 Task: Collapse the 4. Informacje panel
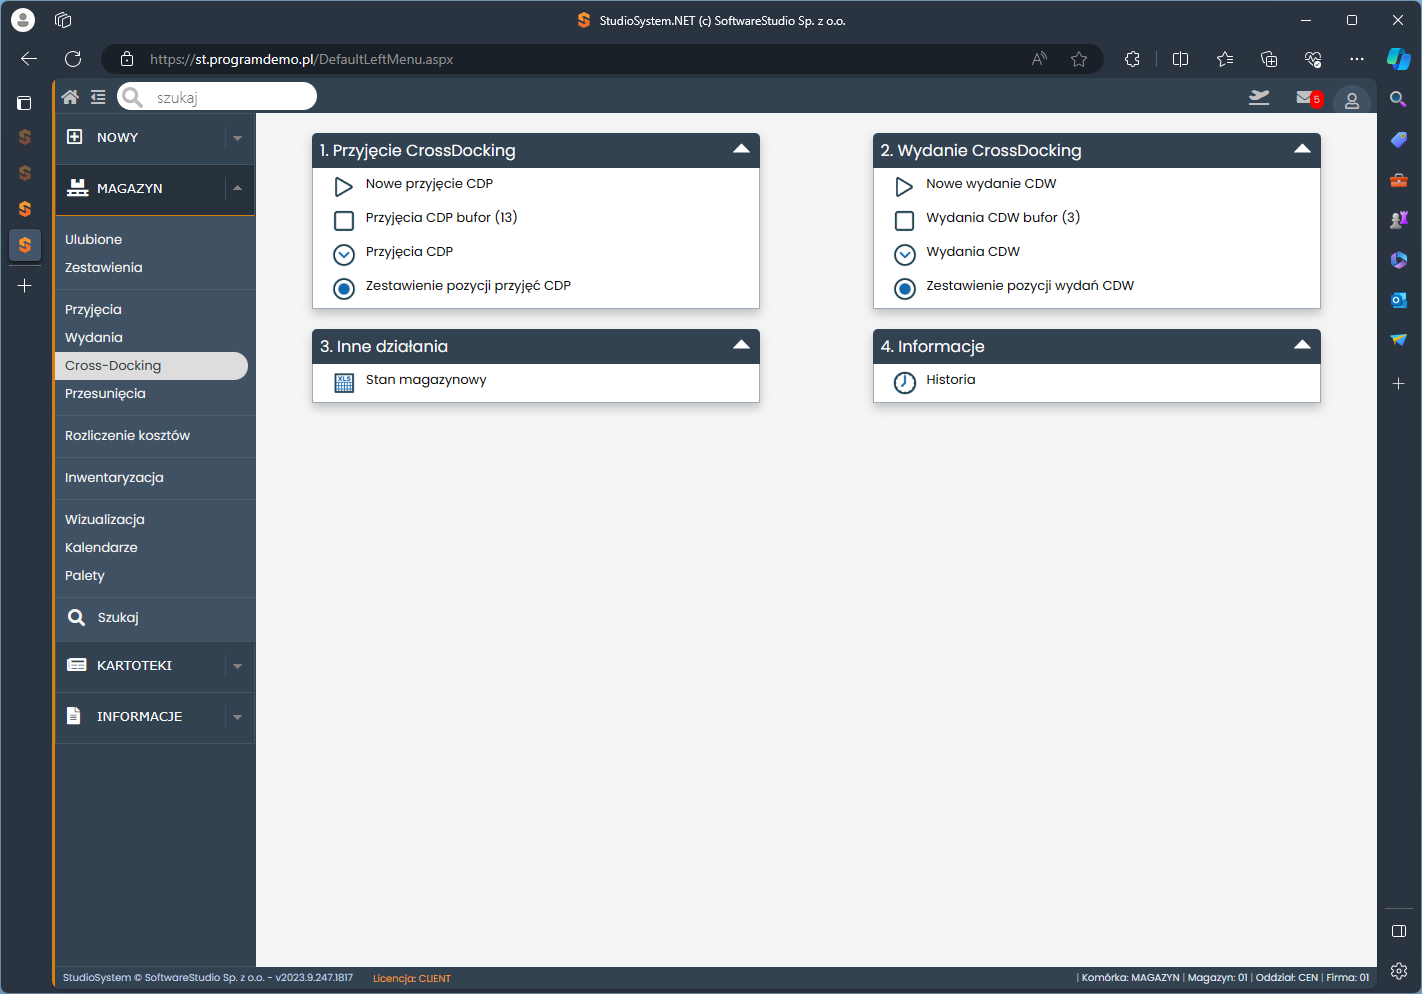click(1302, 345)
